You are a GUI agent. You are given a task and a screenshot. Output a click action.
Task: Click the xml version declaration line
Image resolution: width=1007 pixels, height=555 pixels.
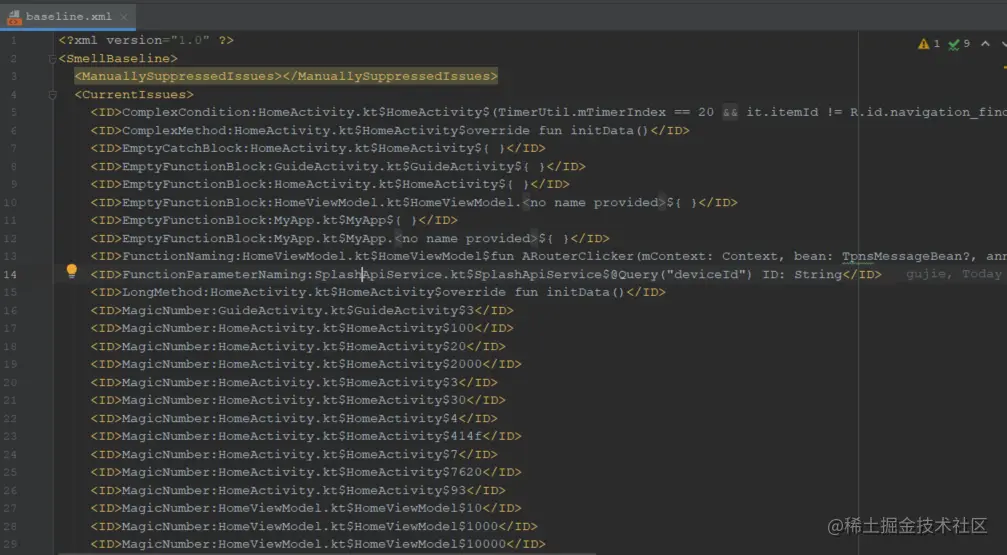(x=146, y=40)
